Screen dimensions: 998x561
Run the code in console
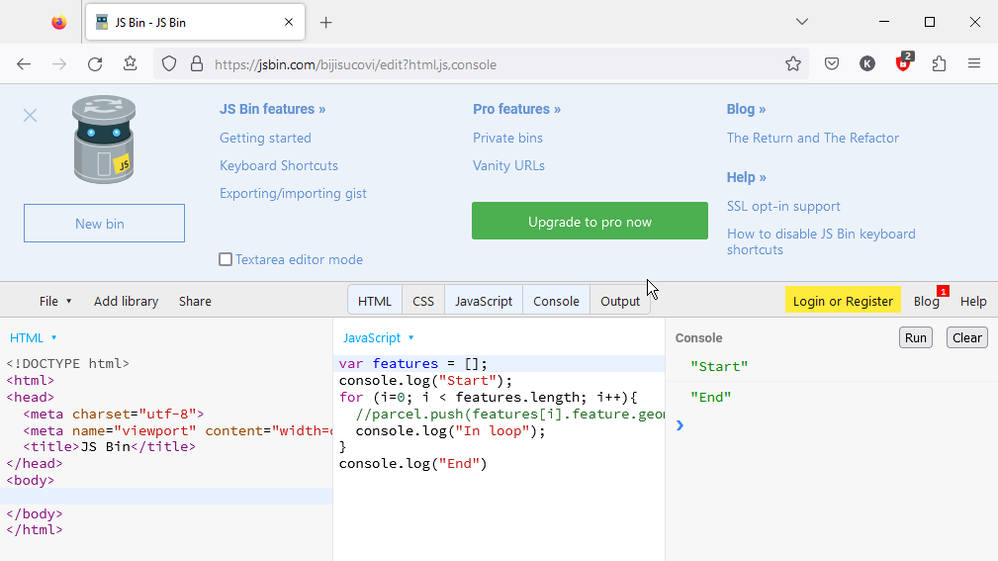(x=916, y=337)
